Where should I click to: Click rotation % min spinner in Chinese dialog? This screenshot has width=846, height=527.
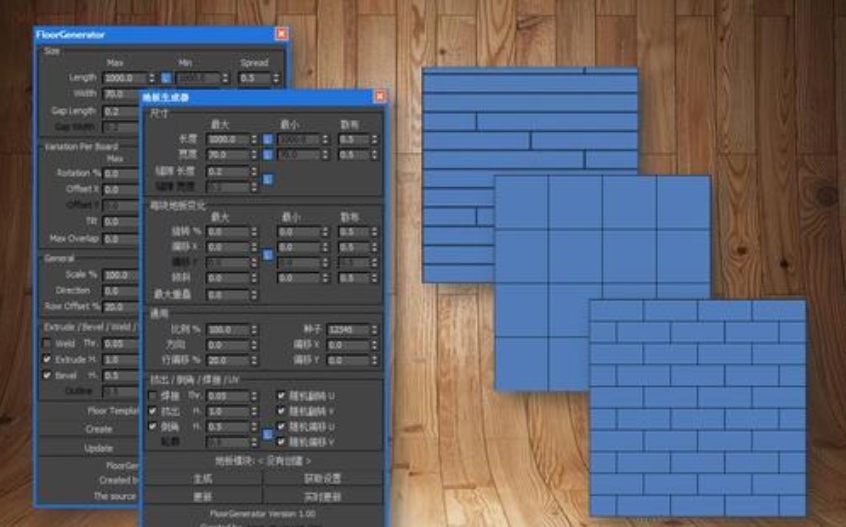point(325,232)
